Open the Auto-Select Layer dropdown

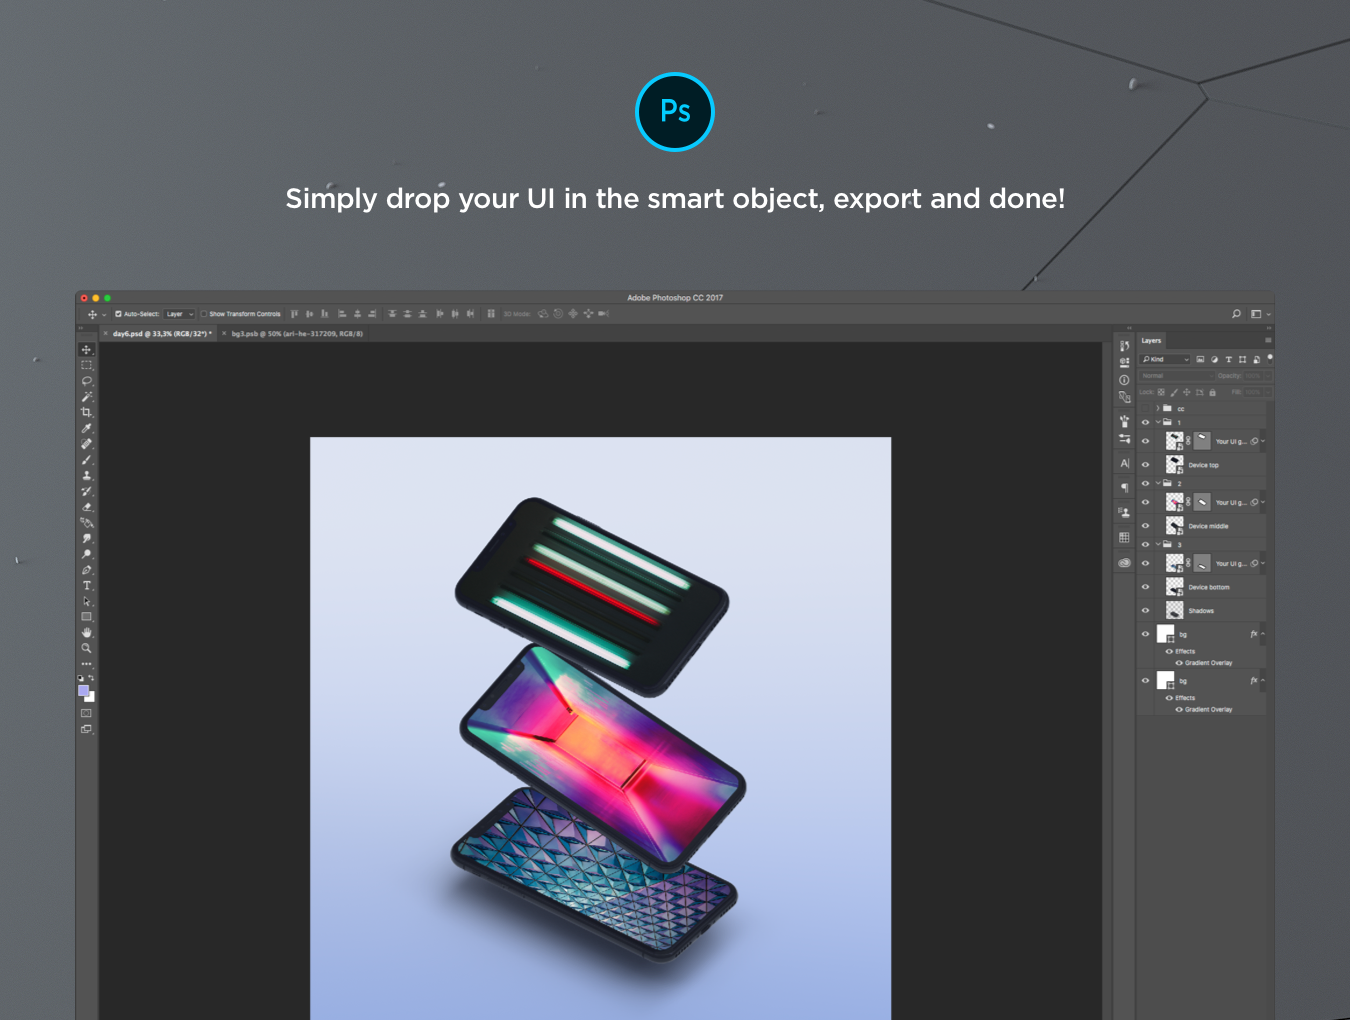coord(180,314)
